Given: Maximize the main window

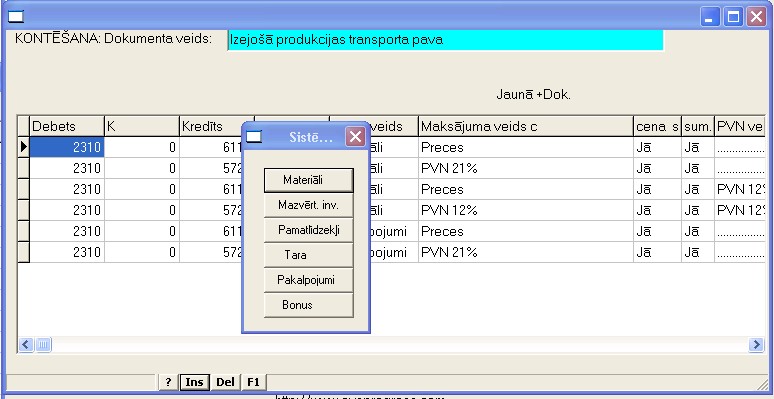Looking at the screenshot, I should coord(733,17).
